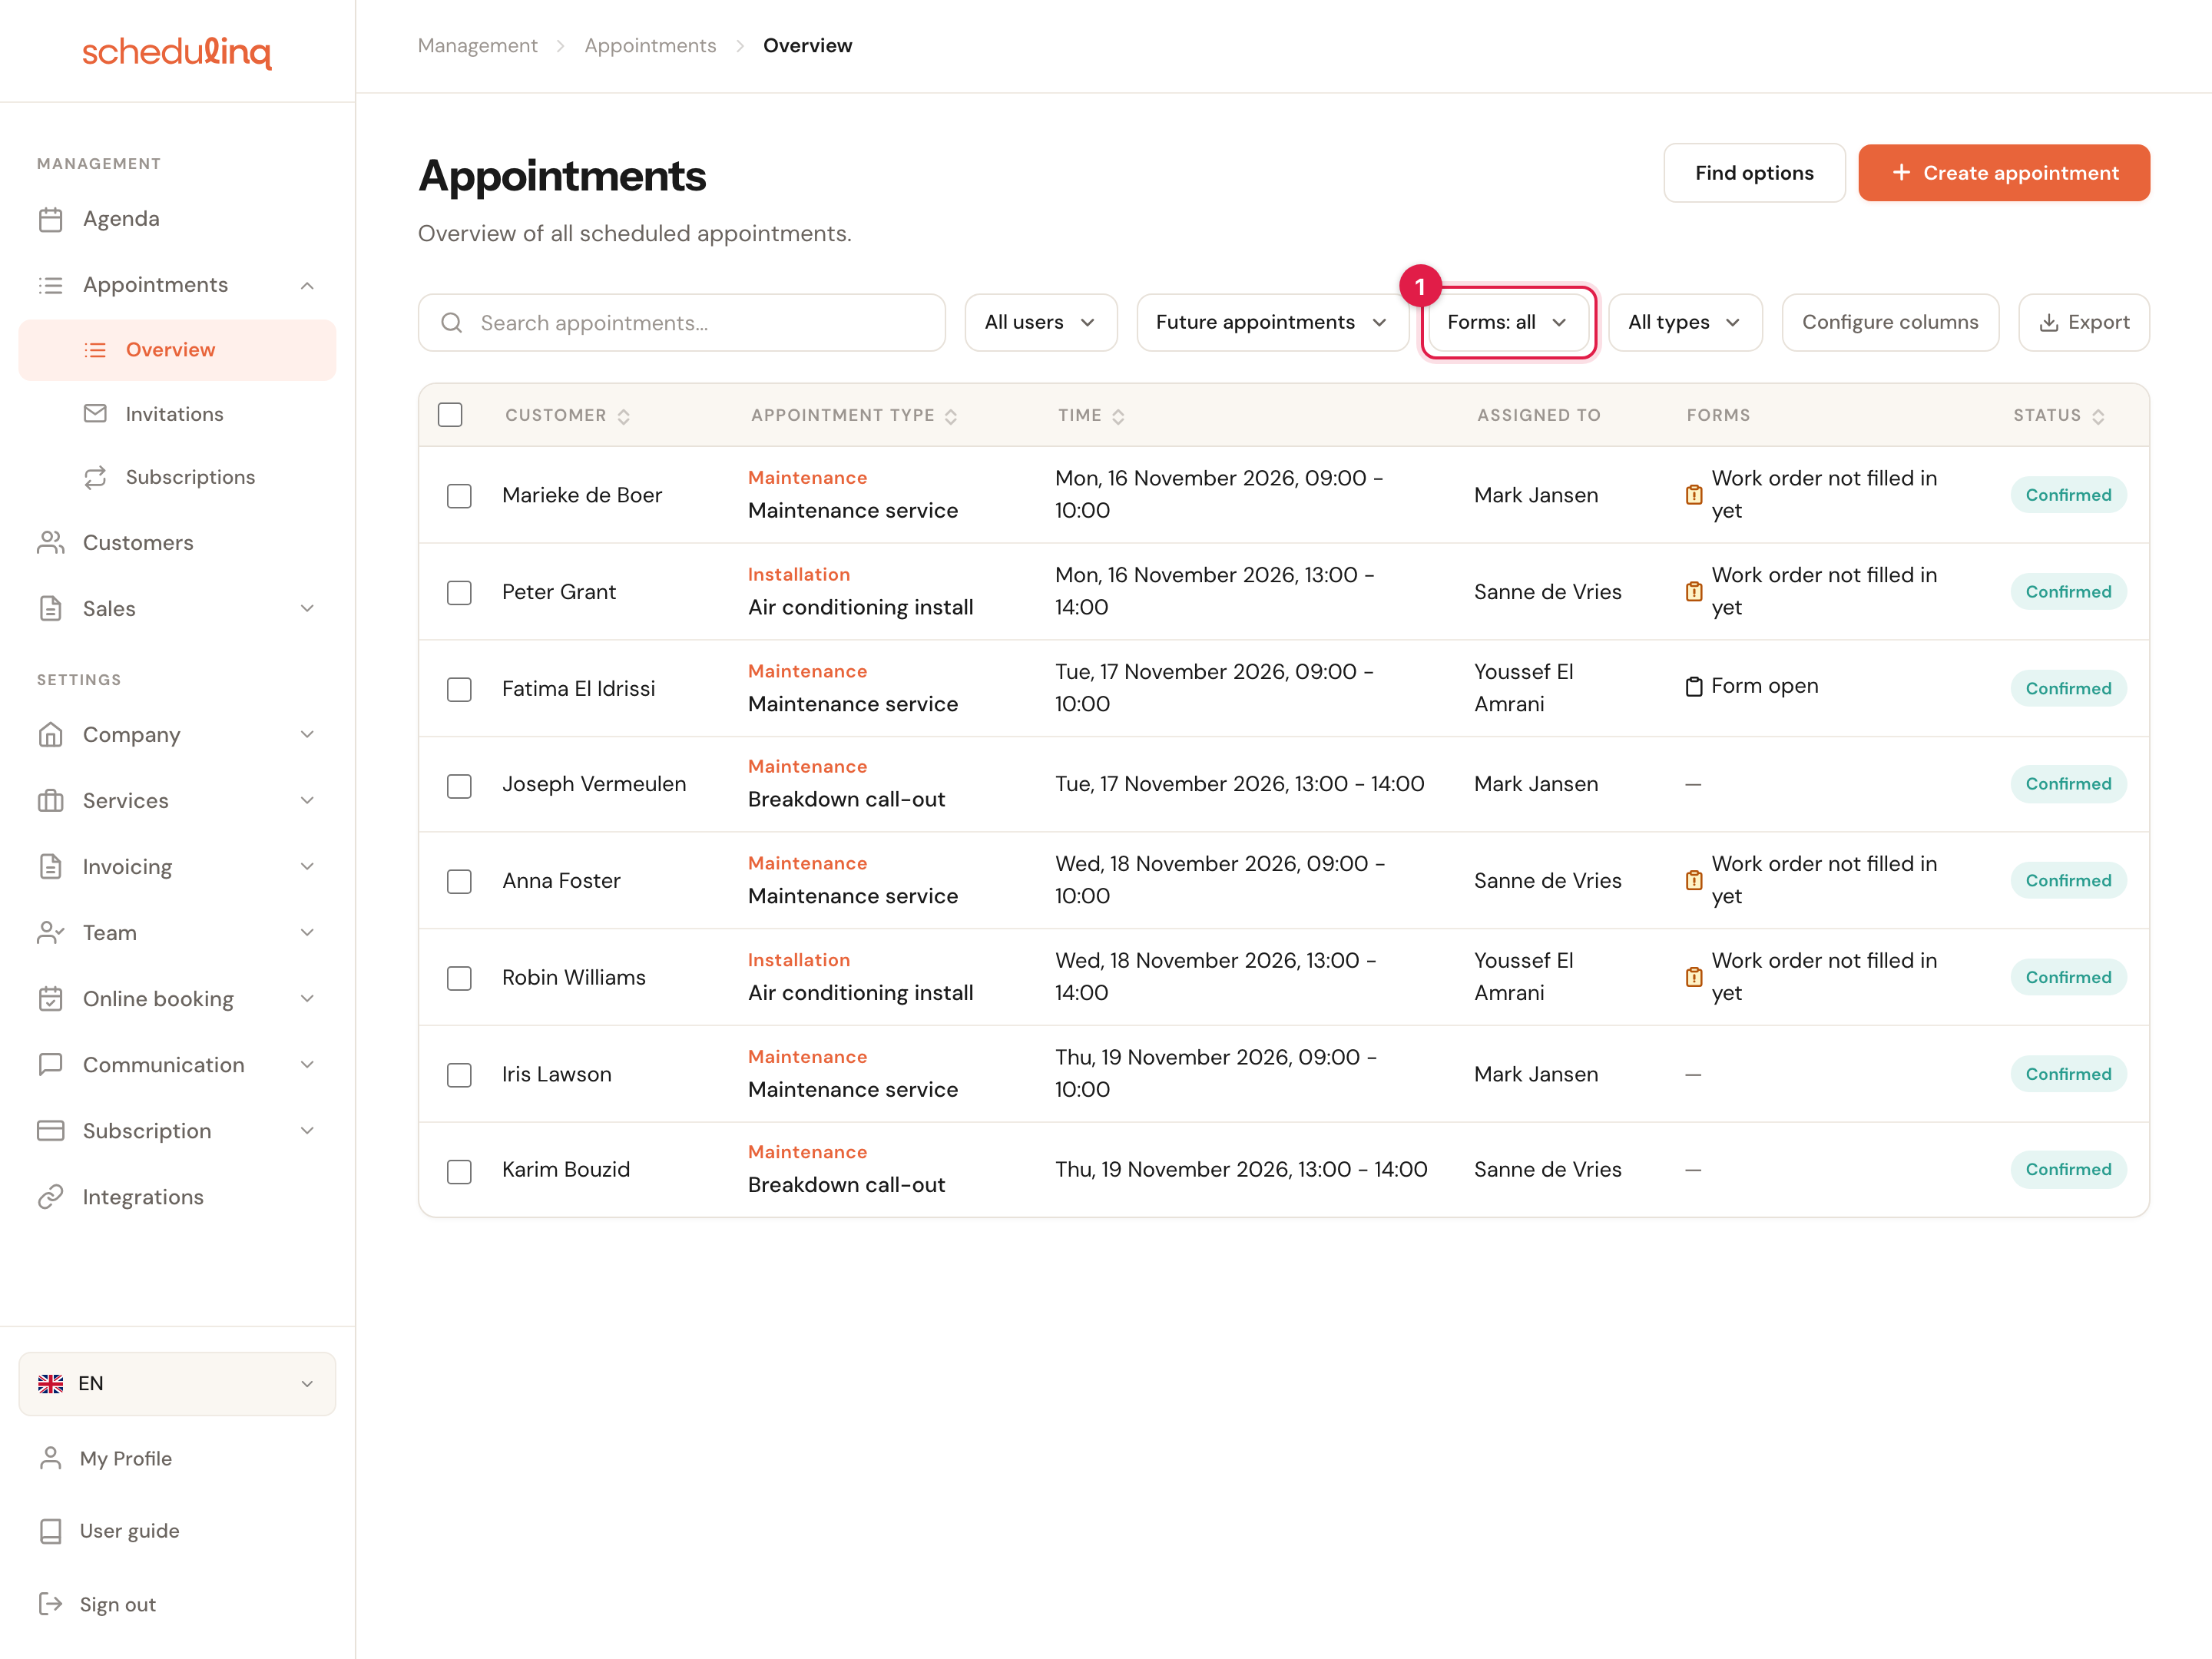Click work order clipboard icon for Robin Williams
Screen dimensions: 2212x1659
click(x=1694, y=977)
